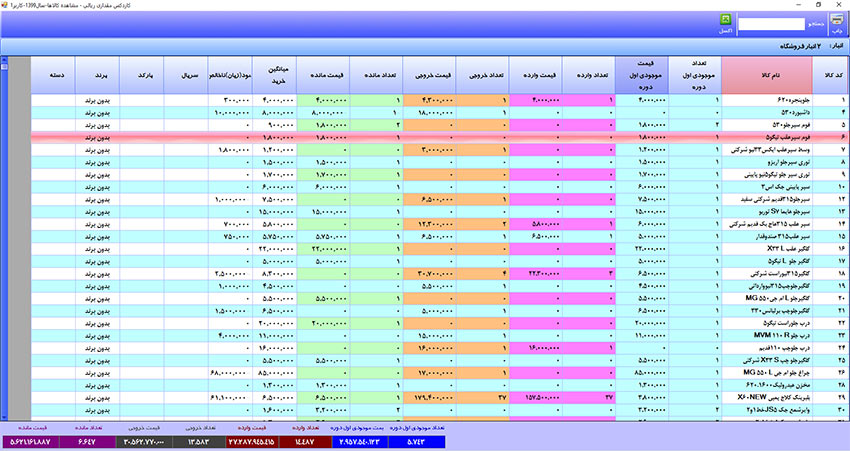
Task: Click the blue opening stock value total box
Action: (x=360, y=442)
